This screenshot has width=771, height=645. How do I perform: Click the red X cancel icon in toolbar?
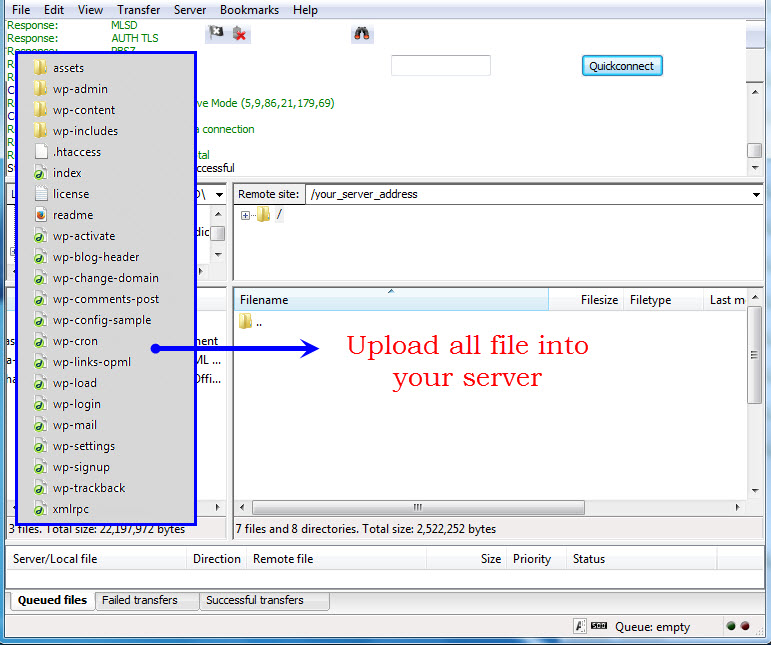pos(240,34)
